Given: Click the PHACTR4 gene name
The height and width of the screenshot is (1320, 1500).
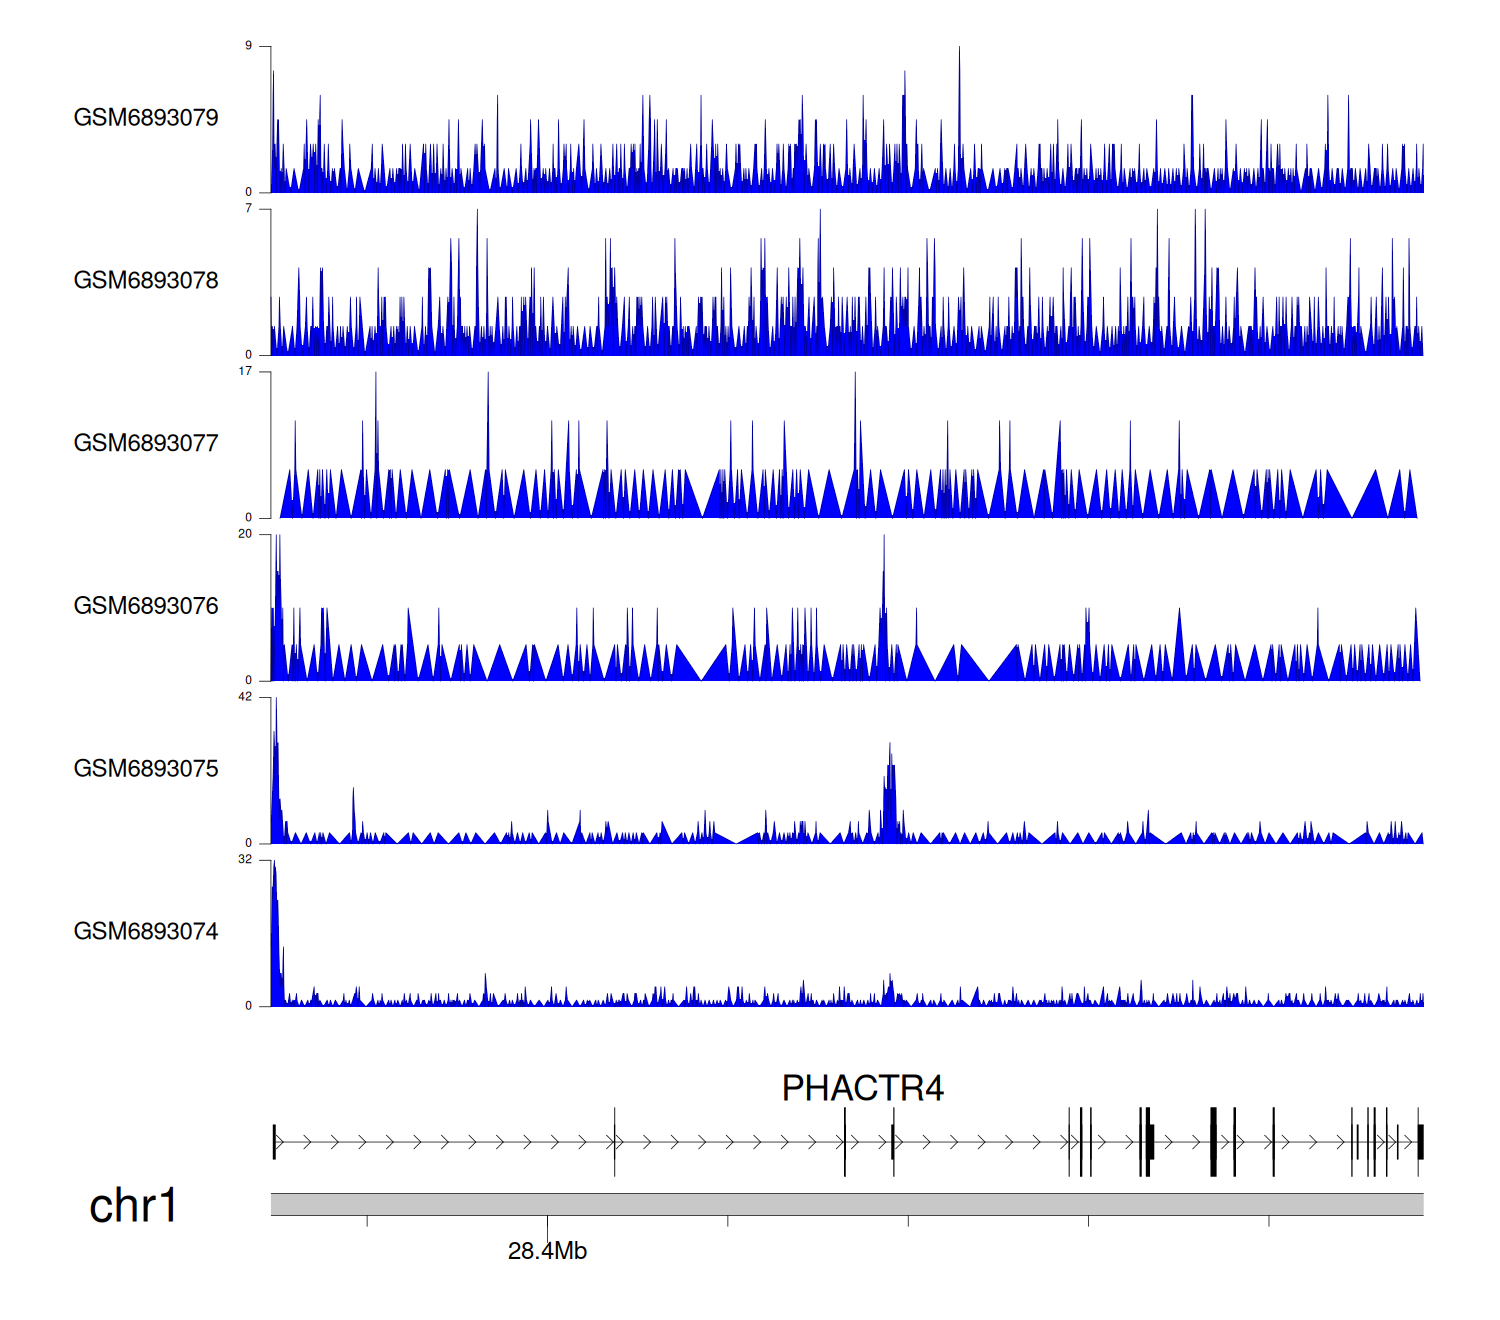Looking at the screenshot, I should point(862,1088).
